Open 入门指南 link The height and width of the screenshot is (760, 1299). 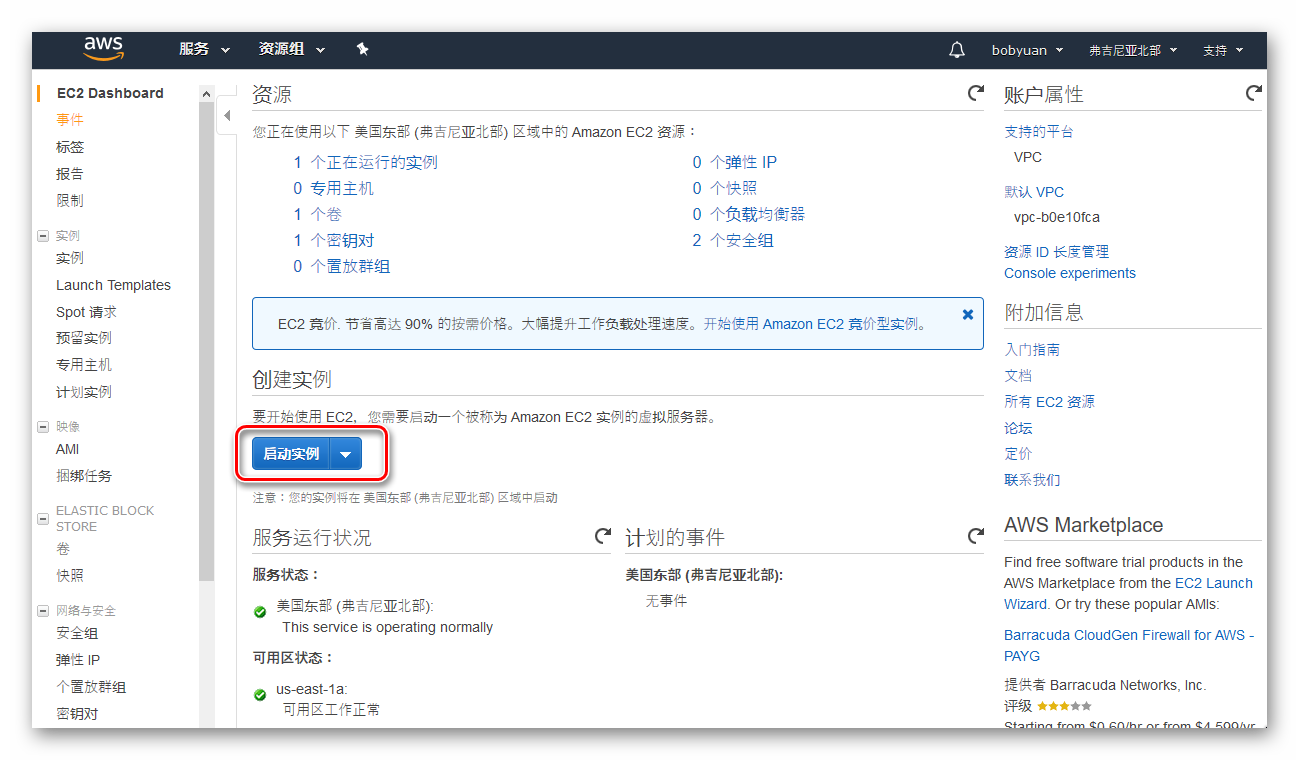[1032, 350]
